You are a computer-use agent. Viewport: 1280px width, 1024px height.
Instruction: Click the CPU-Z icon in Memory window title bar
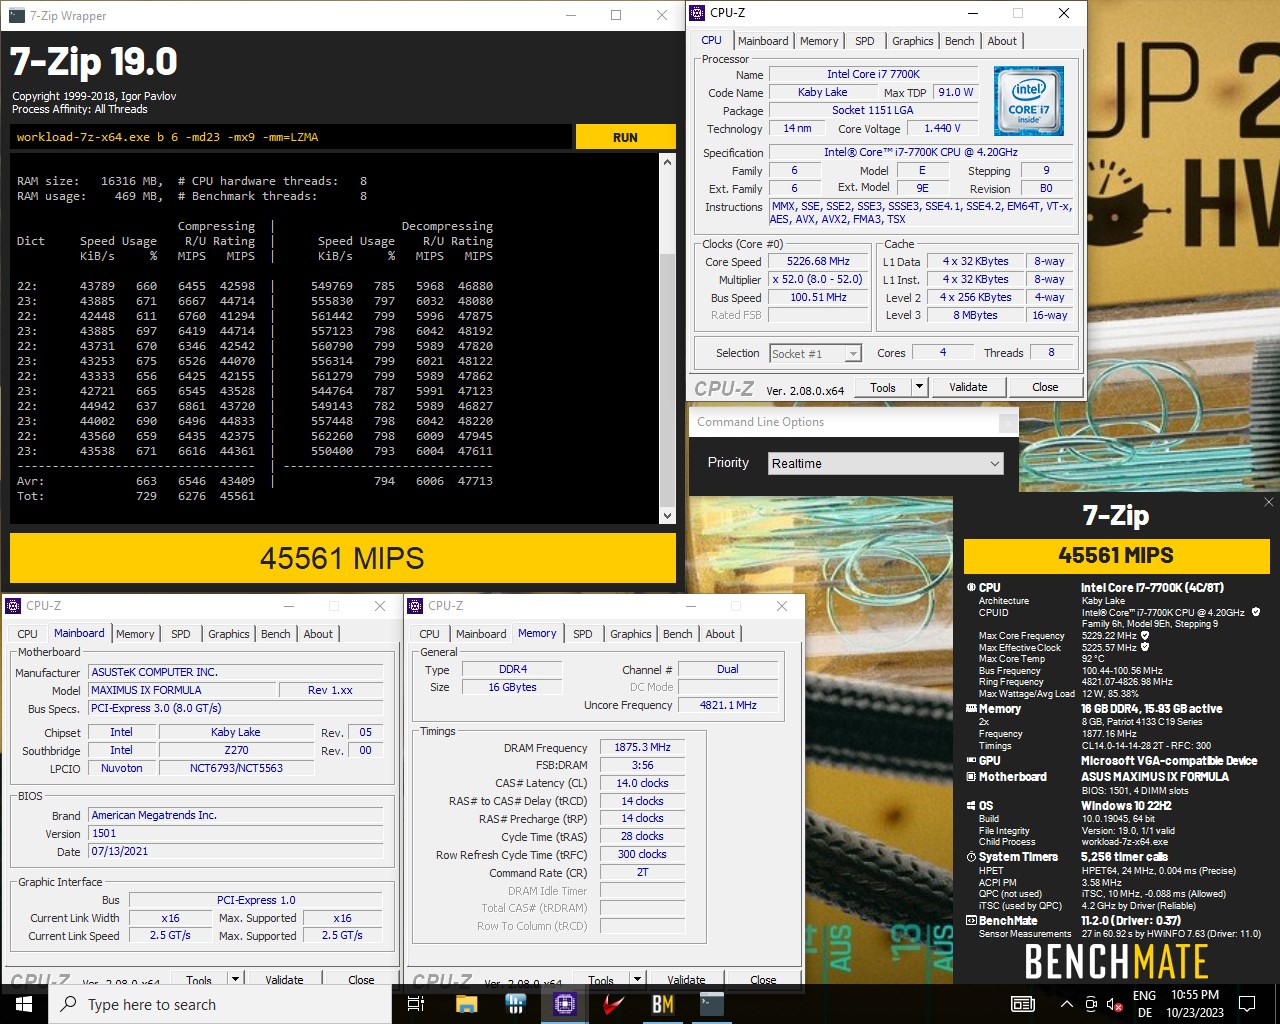416,606
